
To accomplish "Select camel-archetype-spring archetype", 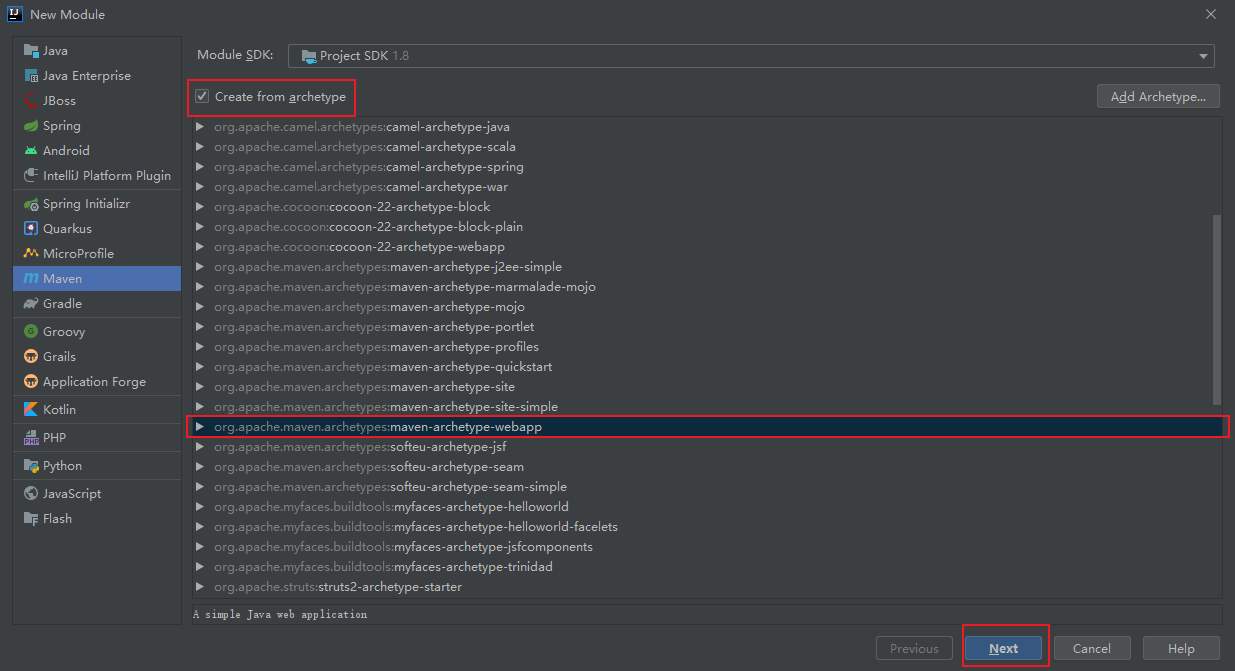I will tap(706, 167).
